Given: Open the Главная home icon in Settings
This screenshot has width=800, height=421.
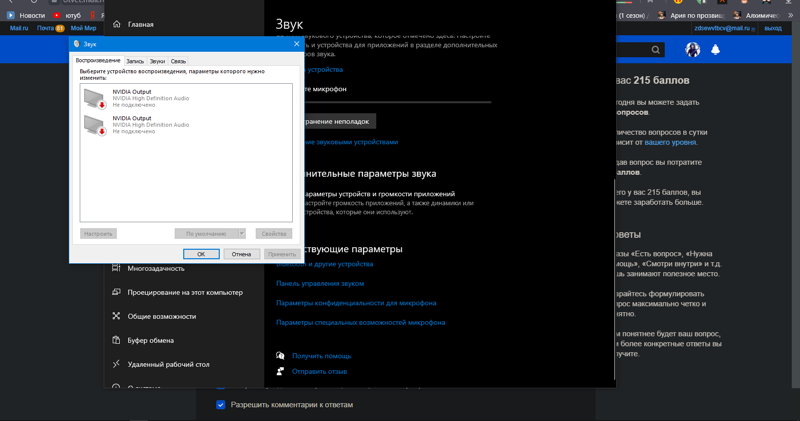Looking at the screenshot, I should click(117, 24).
